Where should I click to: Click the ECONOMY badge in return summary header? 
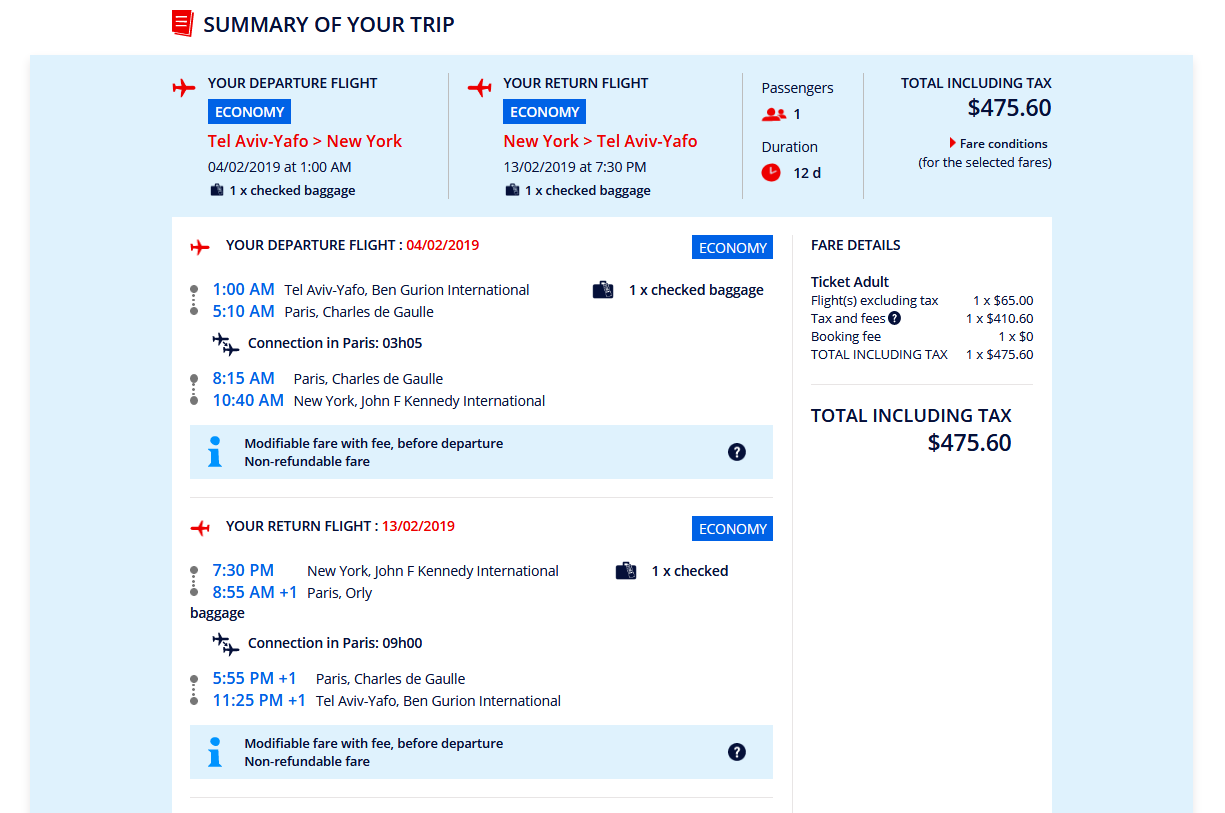point(545,112)
